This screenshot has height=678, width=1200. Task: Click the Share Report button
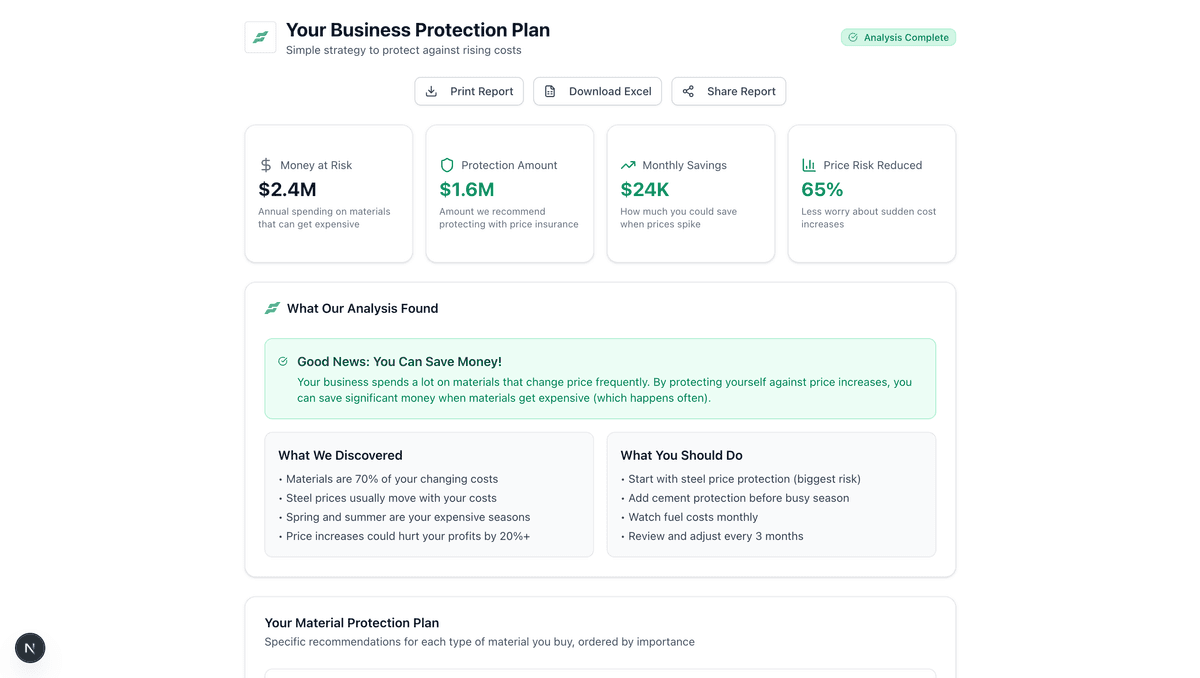coord(728,91)
